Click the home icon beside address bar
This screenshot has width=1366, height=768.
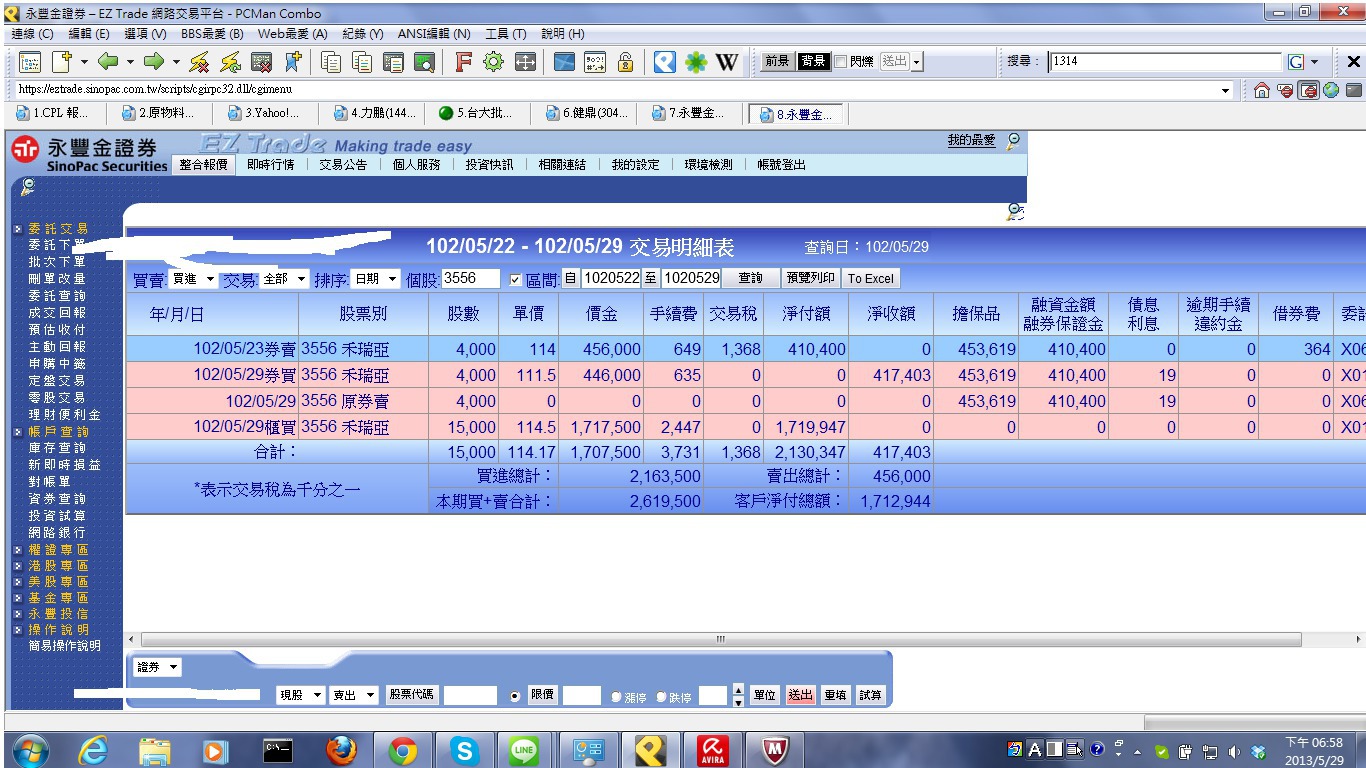pos(1262,90)
